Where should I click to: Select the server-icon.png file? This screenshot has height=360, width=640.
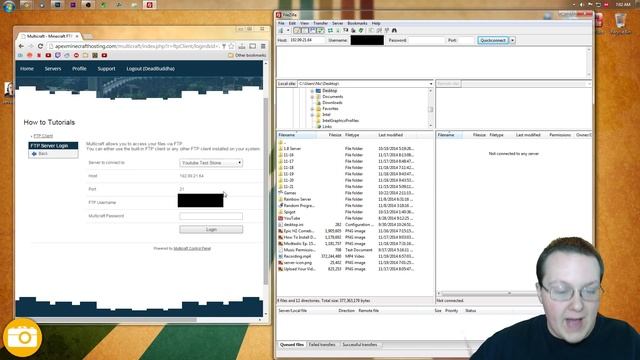298,262
